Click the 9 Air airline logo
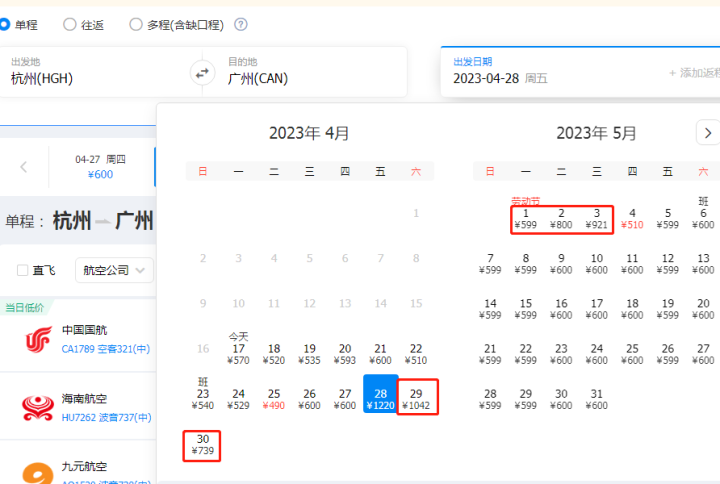This screenshot has height=484, width=720. (38, 471)
